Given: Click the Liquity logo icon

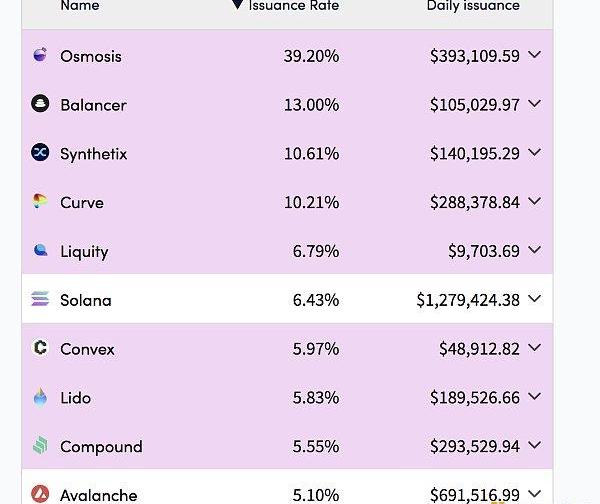Looking at the screenshot, I should (40, 250).
